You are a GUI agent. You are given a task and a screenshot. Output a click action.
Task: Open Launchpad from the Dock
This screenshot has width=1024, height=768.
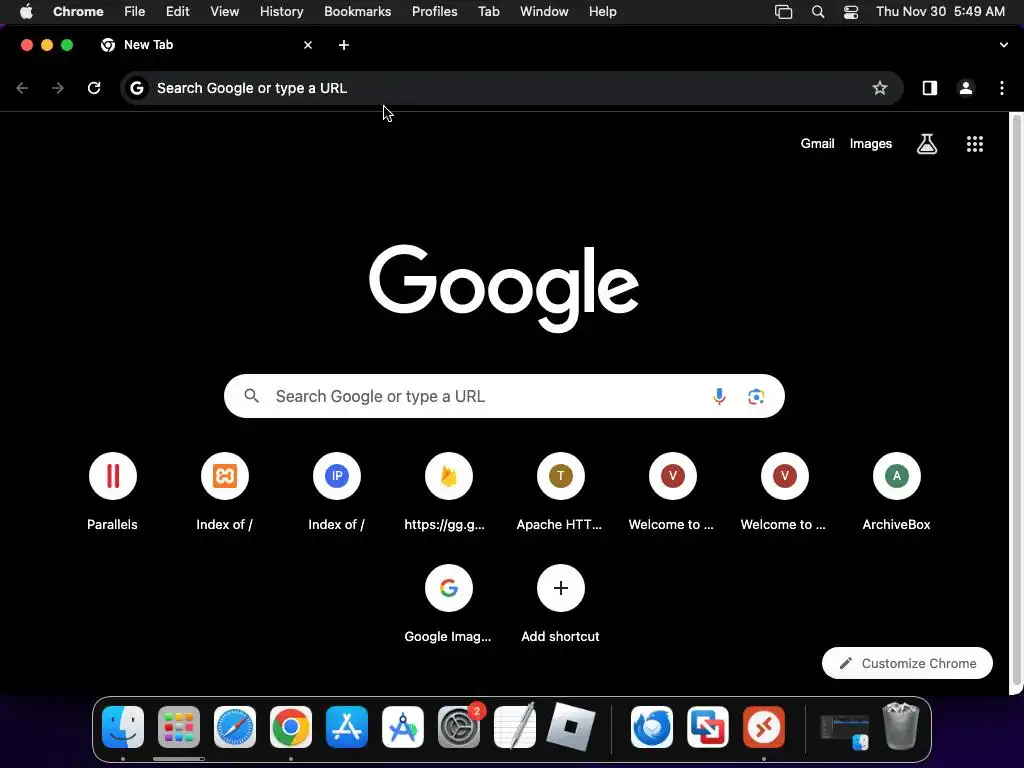pos(179,727)
